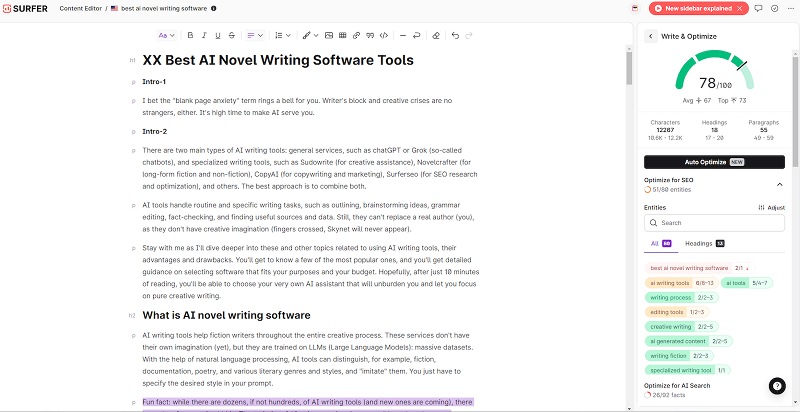
Task: Switch to the Headings tab
Action: click(705, 244)
